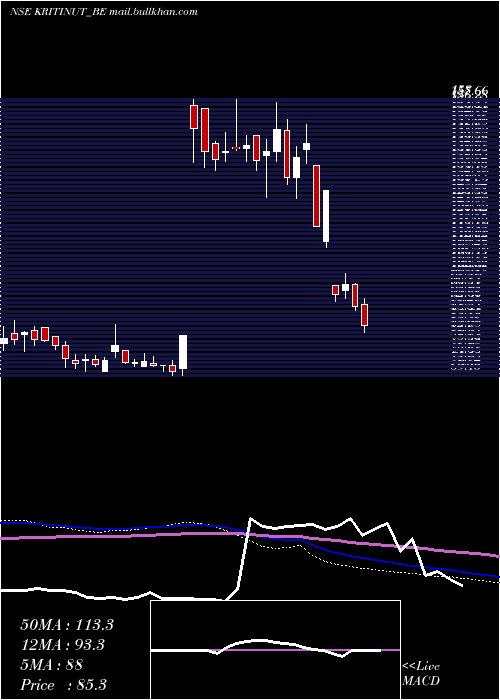Screen dimensions: 500x700
Task: Click the tall white candle before the gap up
Action: (183, 353)
